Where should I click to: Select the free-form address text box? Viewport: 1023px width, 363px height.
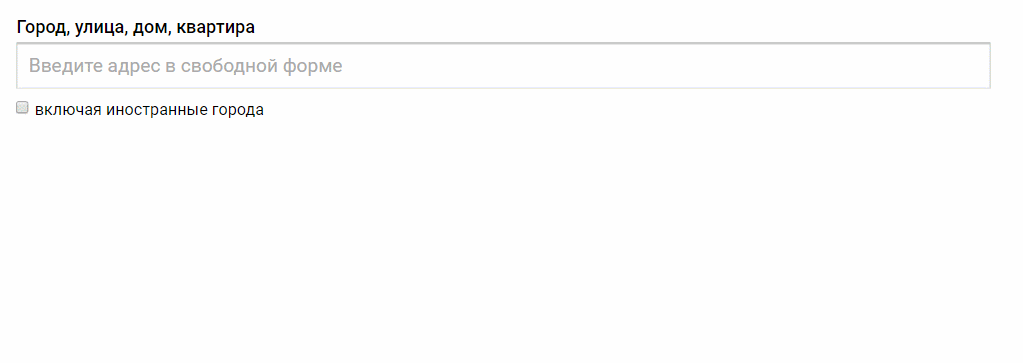pyautogui.click(x=503, y=66)
